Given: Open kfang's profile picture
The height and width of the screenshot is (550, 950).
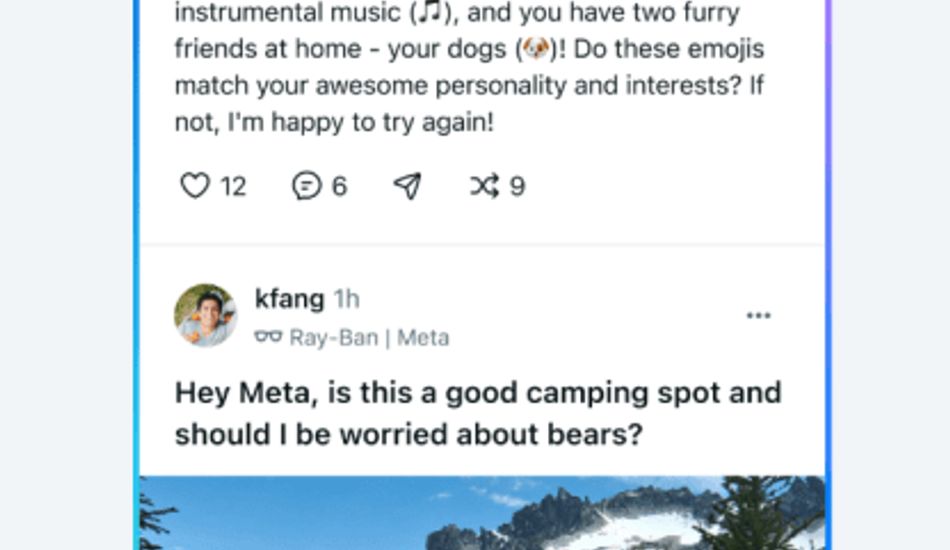Looking at the screenshot, I should tap(206, 315).
